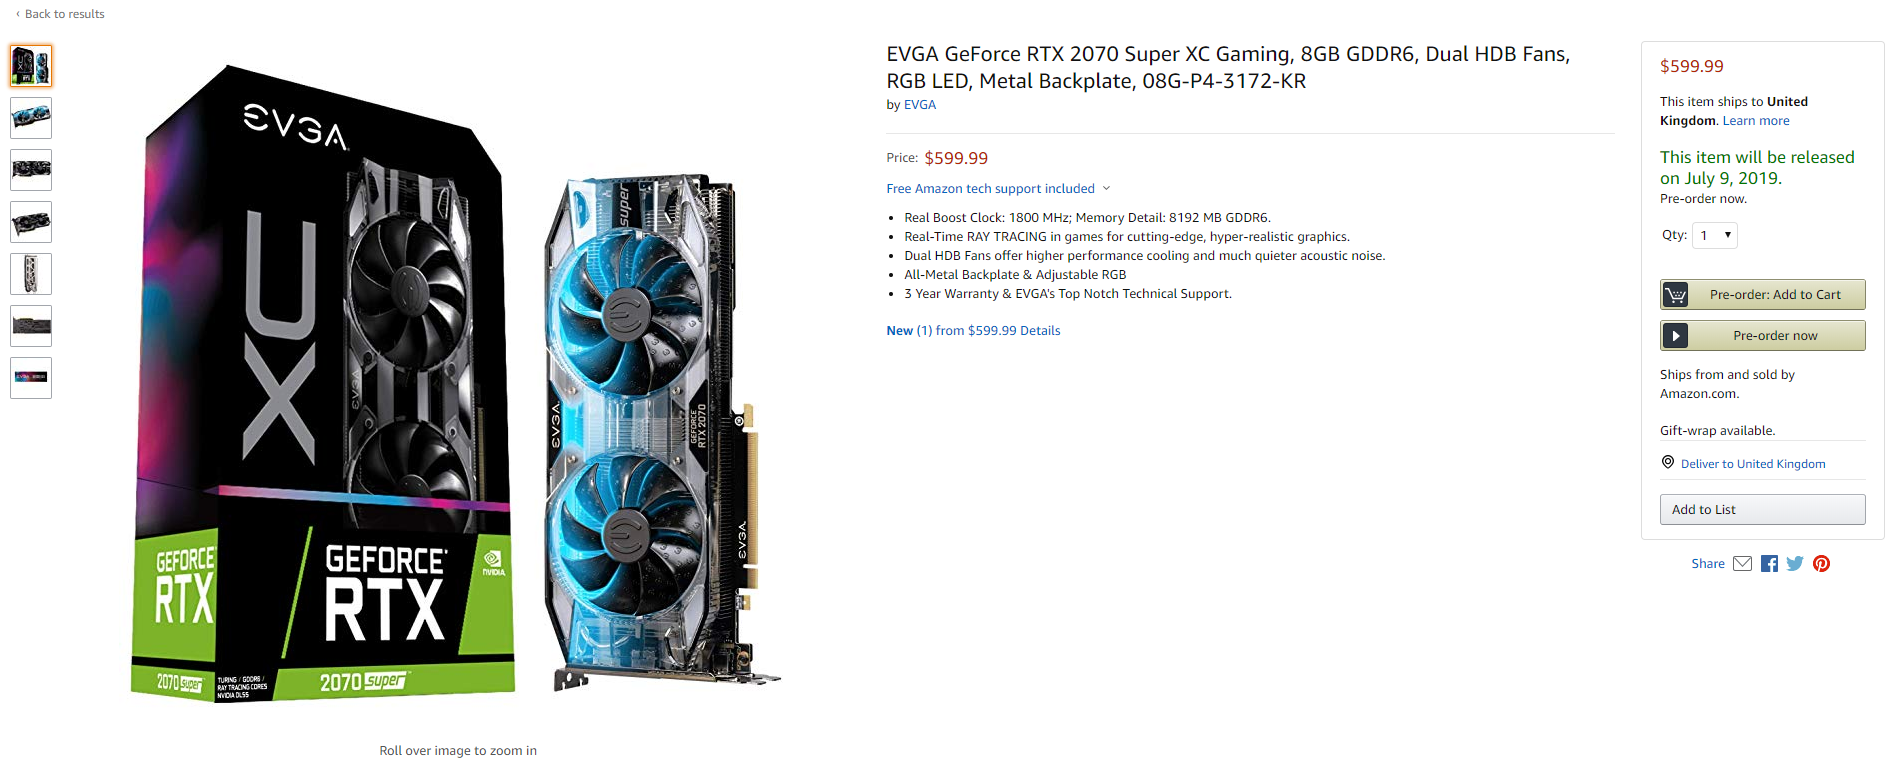Click the play arrow on Pre-order now
This screenshot has height=771, width=1897.
[1676, 335]
